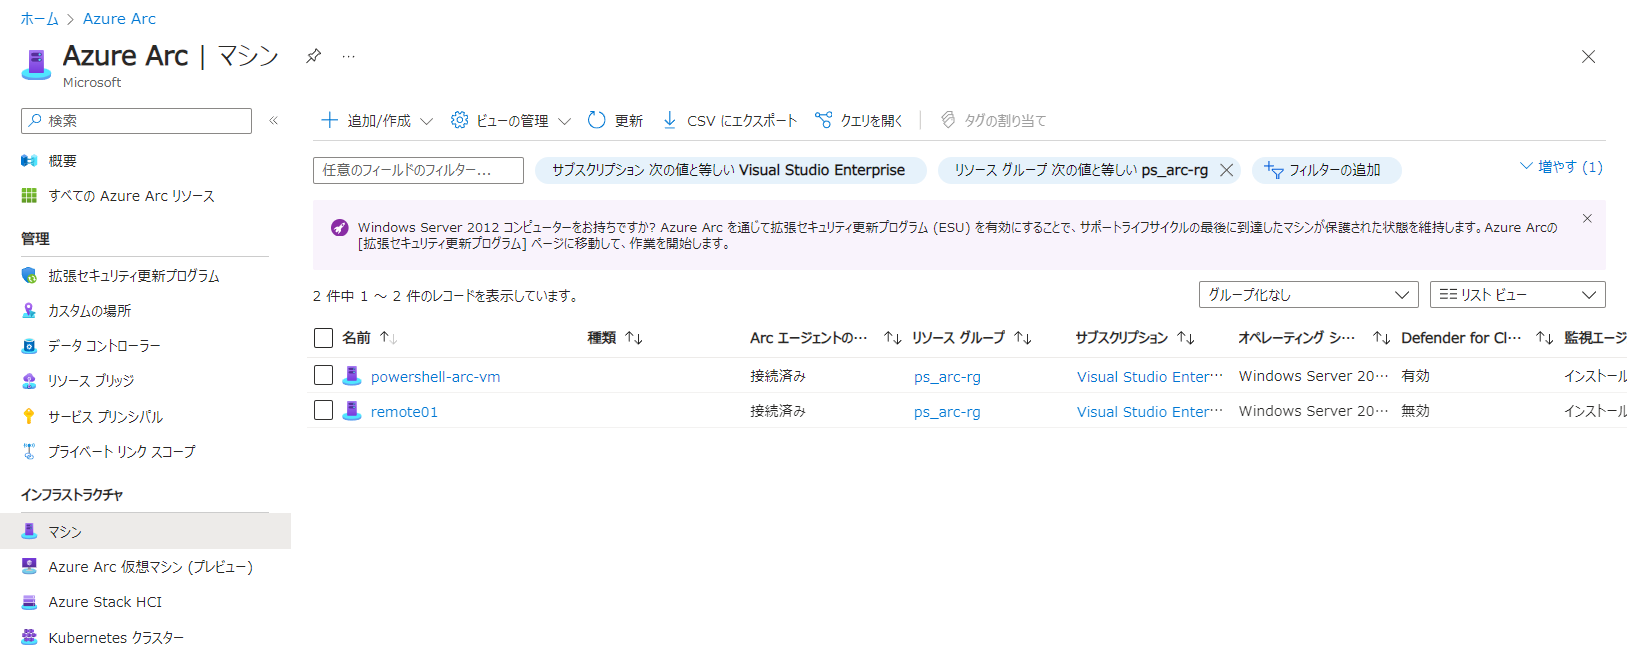Click the 任意のフィールドのフィルター input

pos(418,171)
